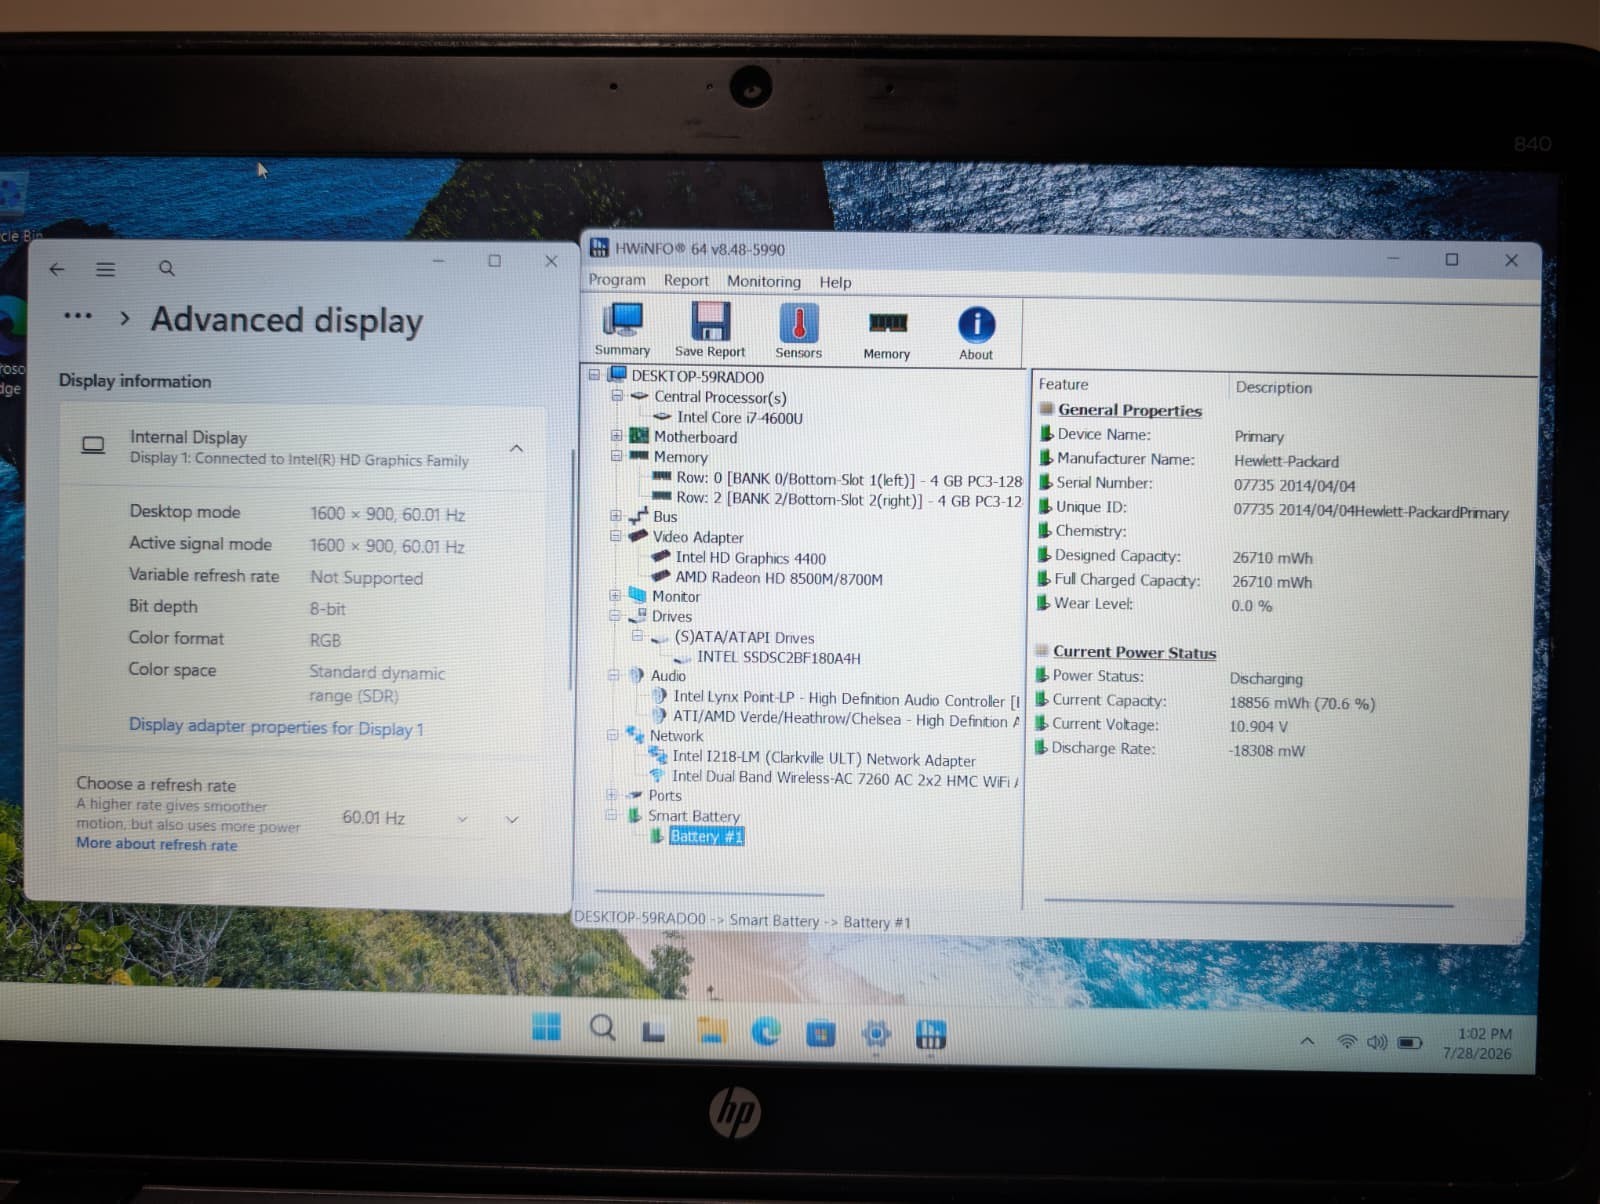Screen dimensions: 1600x1204
Task: Open Microsoft Store from the taskbar
Action: tap(820, 1033)
